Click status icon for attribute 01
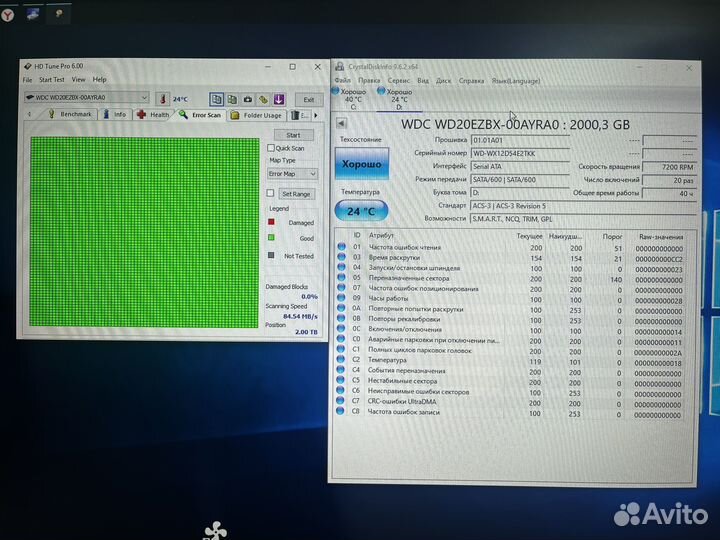Screen dimensions: 720x540 pos(342,247)
